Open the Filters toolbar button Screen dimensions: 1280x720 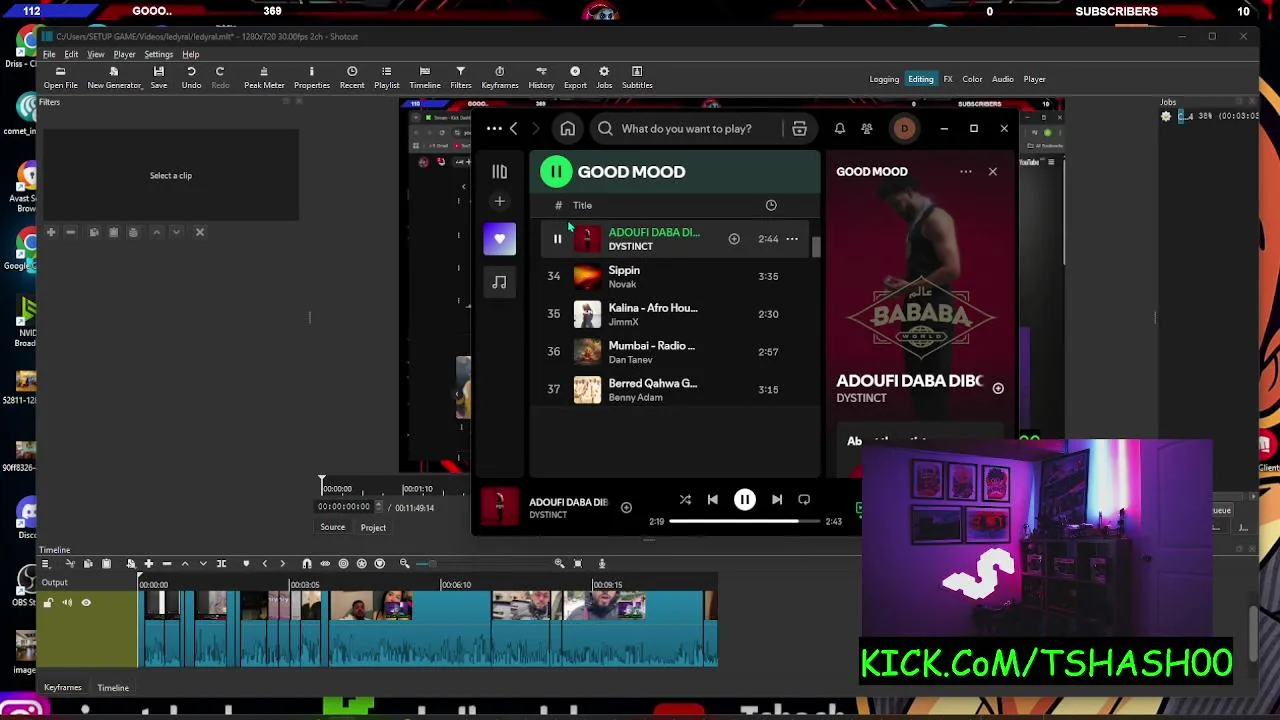point(460,77)
